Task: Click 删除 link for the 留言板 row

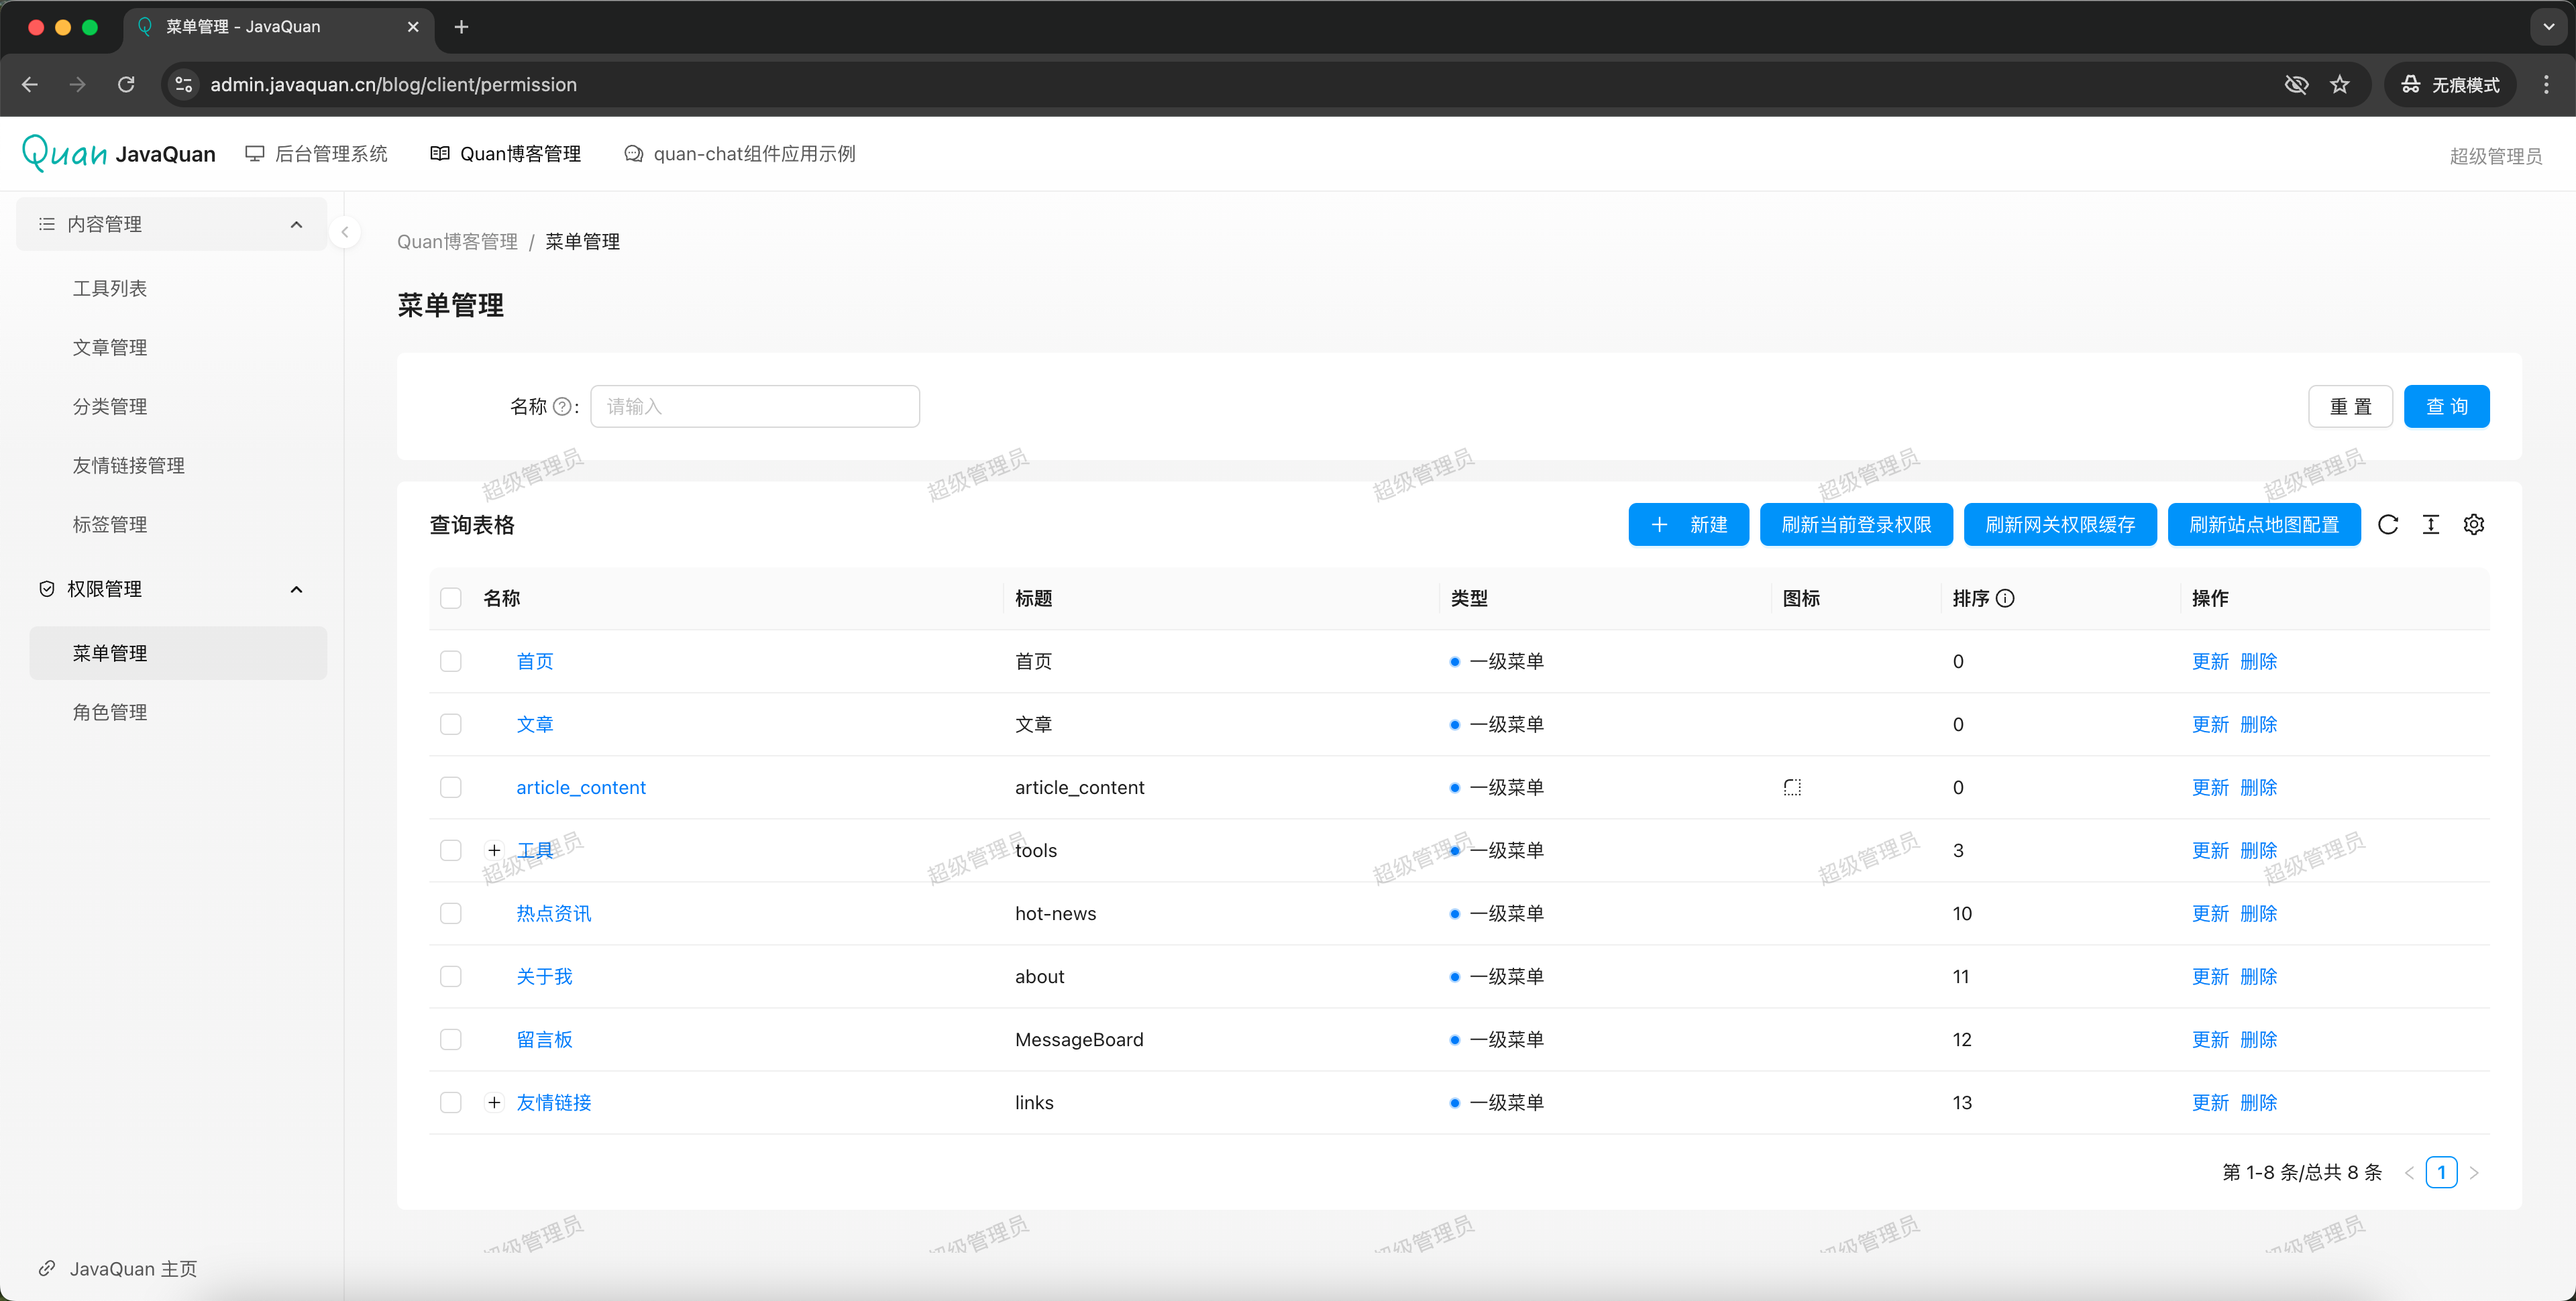Action: point(2258,1039)
